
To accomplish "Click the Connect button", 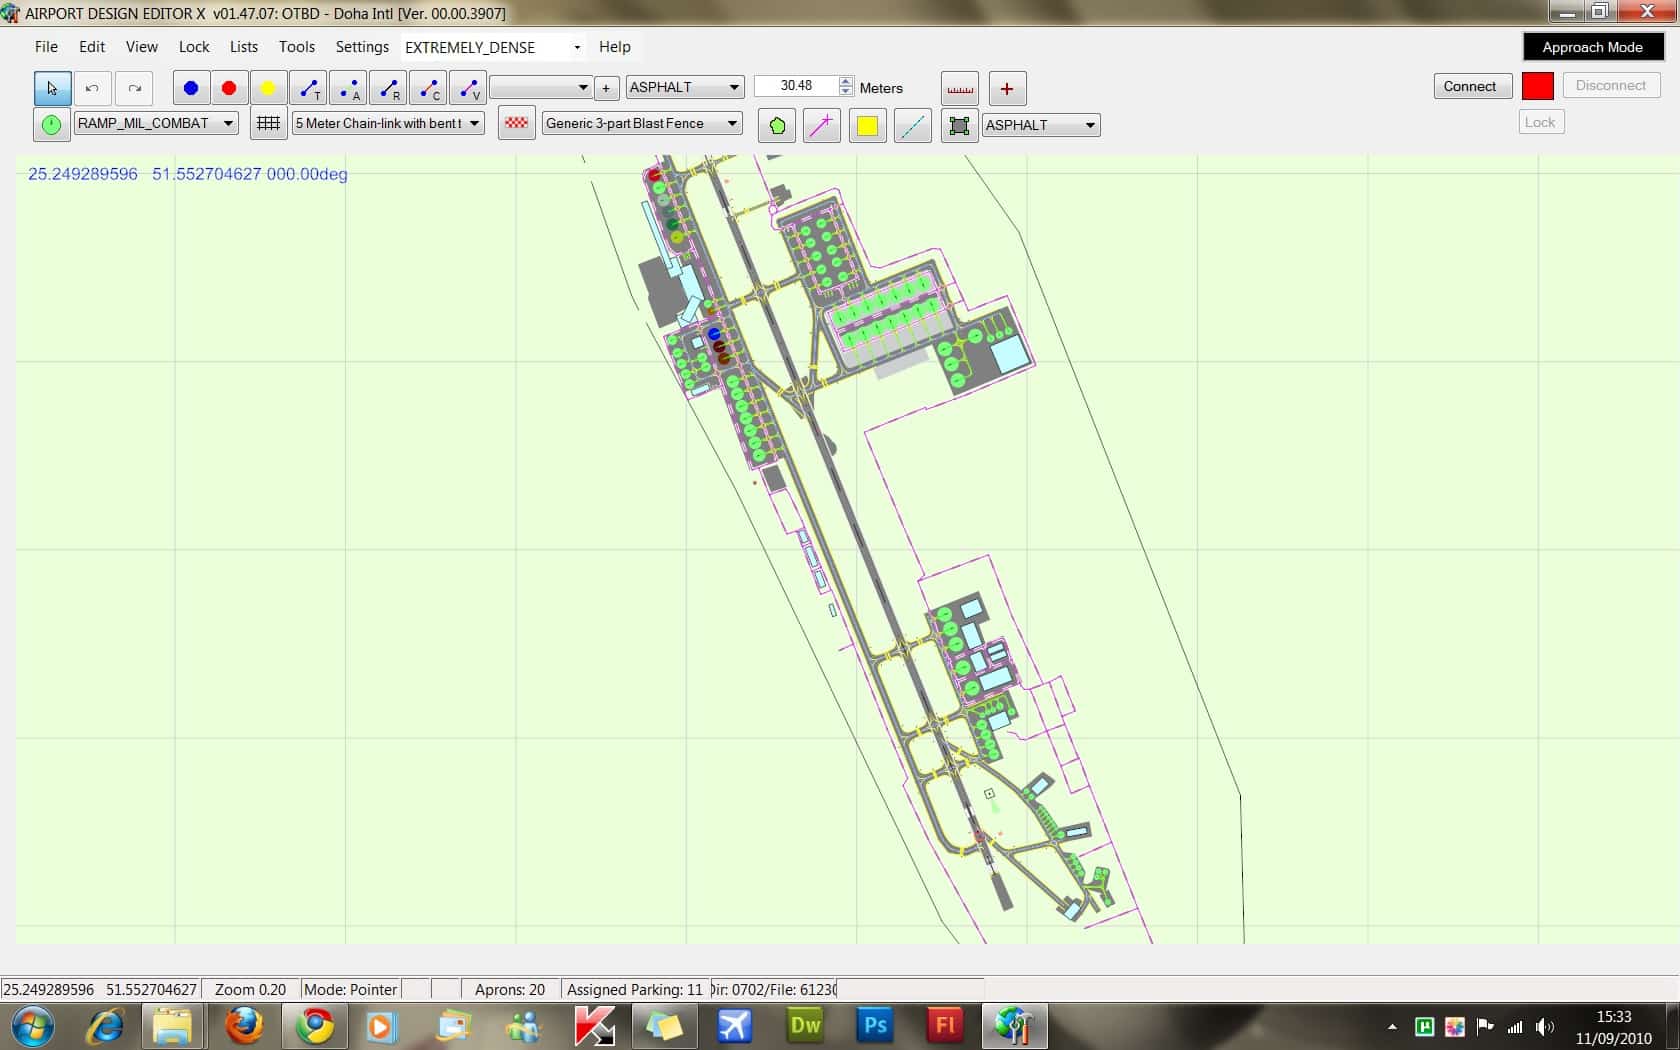I will pyautogui.click(x=1469, y=86).
